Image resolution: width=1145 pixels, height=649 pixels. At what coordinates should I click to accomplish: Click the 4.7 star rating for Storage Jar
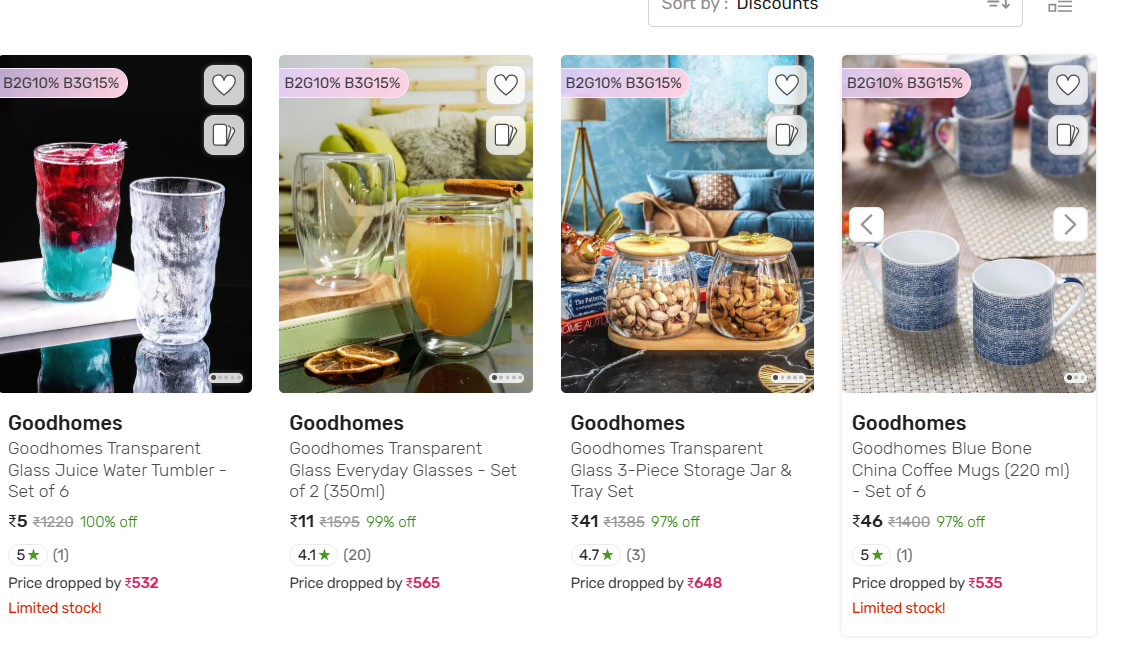click(x=595, y=555)
